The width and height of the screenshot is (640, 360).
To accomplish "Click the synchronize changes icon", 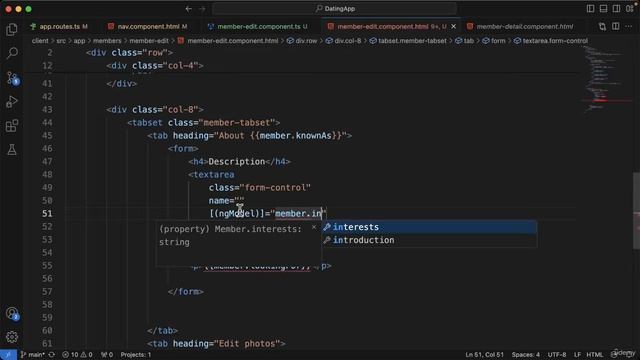I will tap(51, 355).
